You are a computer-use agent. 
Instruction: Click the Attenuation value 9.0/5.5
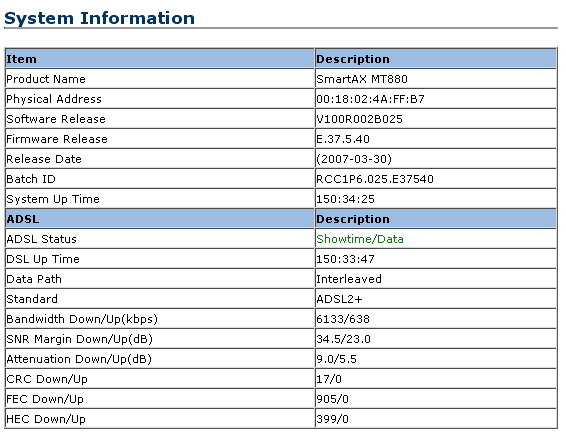click(x=336, y=359)
